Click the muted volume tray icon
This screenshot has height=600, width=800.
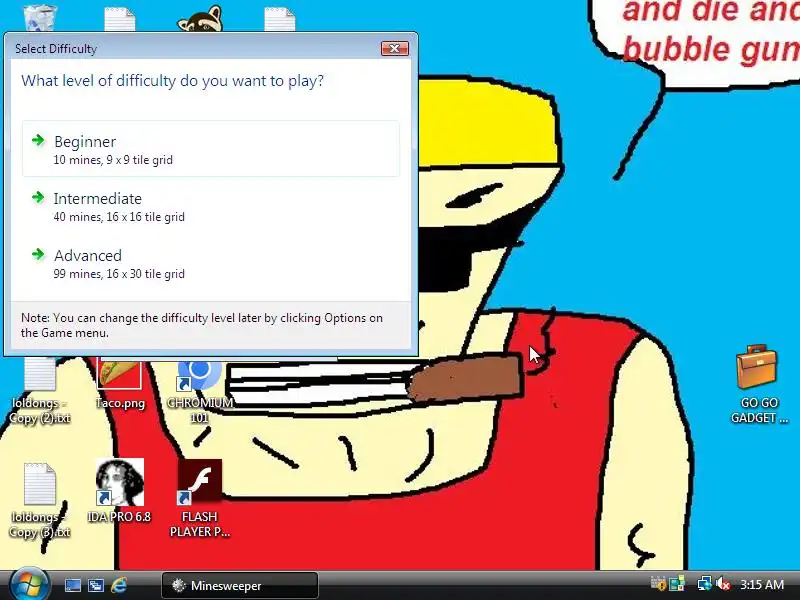(723, 583)
